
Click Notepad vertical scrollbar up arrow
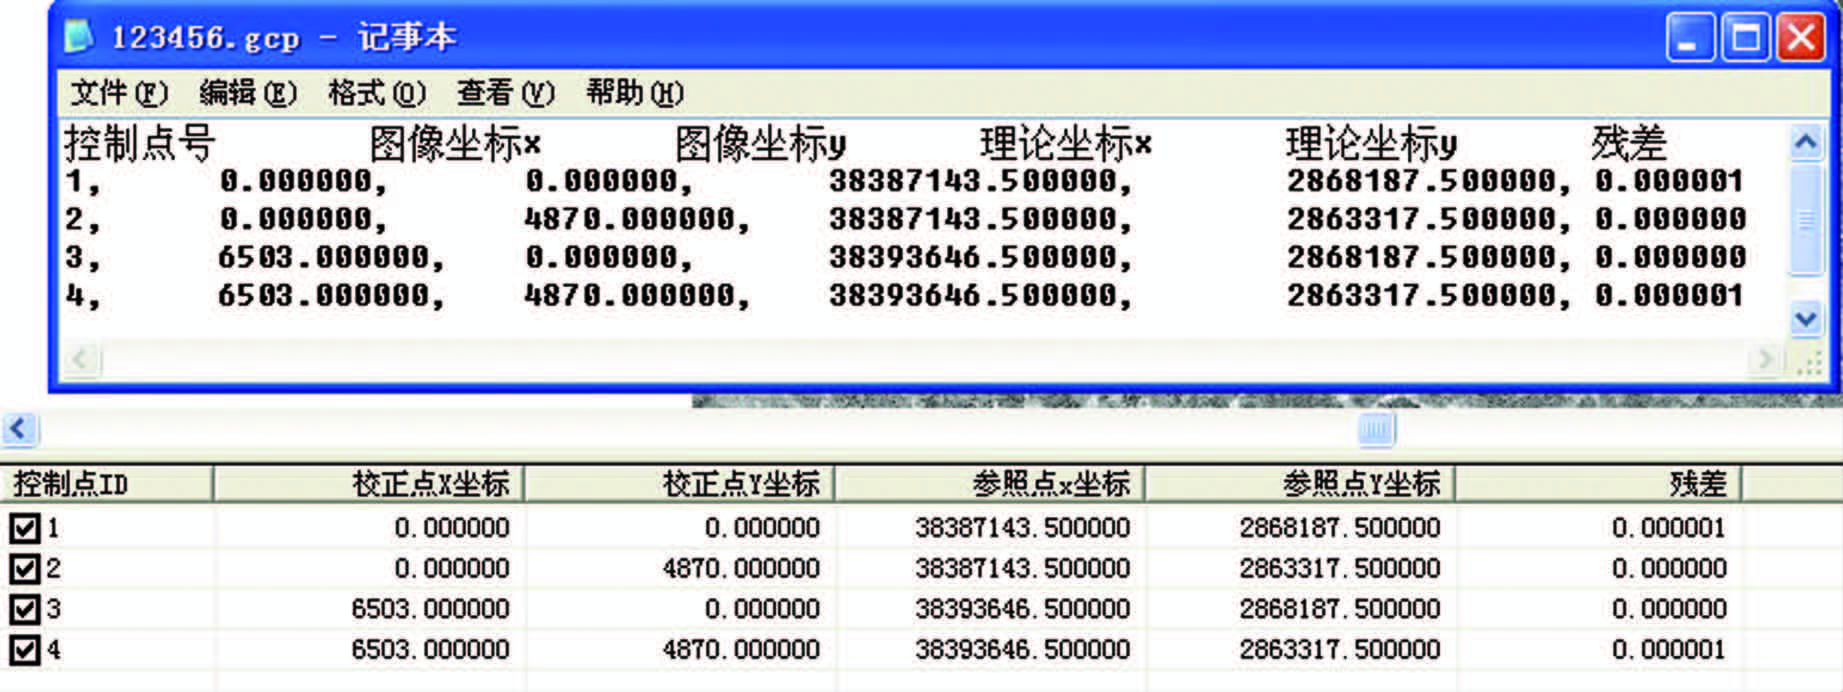coord(1805,143)
